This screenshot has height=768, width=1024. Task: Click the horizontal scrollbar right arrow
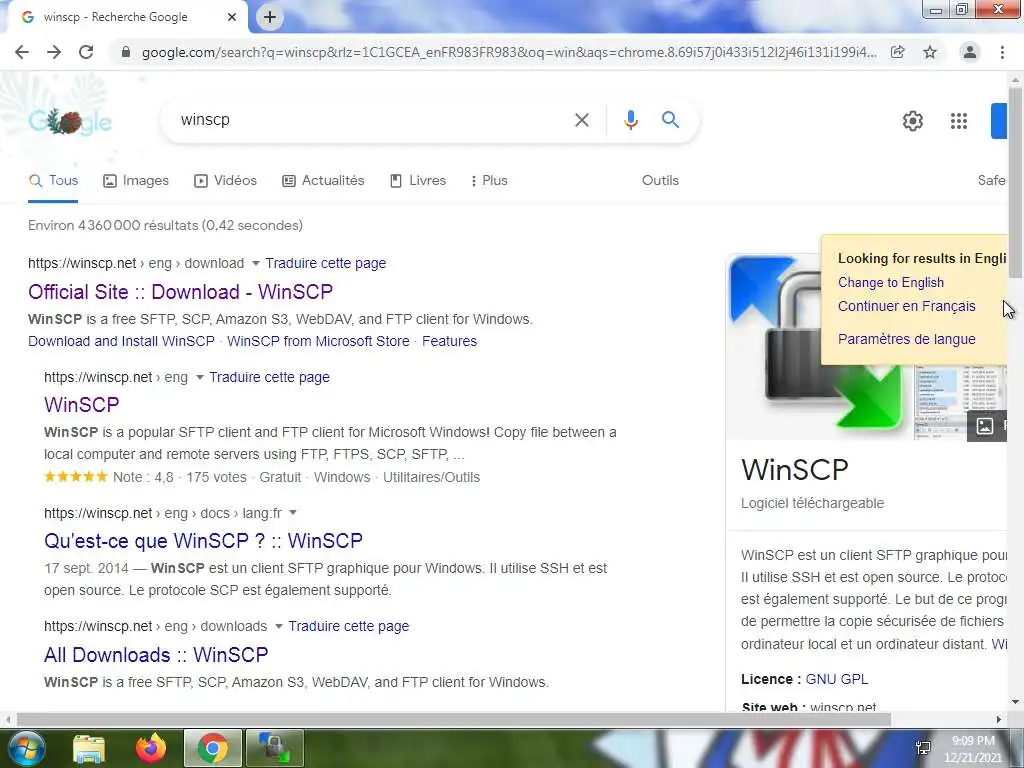pyautogui.click(x=999, y=719)
